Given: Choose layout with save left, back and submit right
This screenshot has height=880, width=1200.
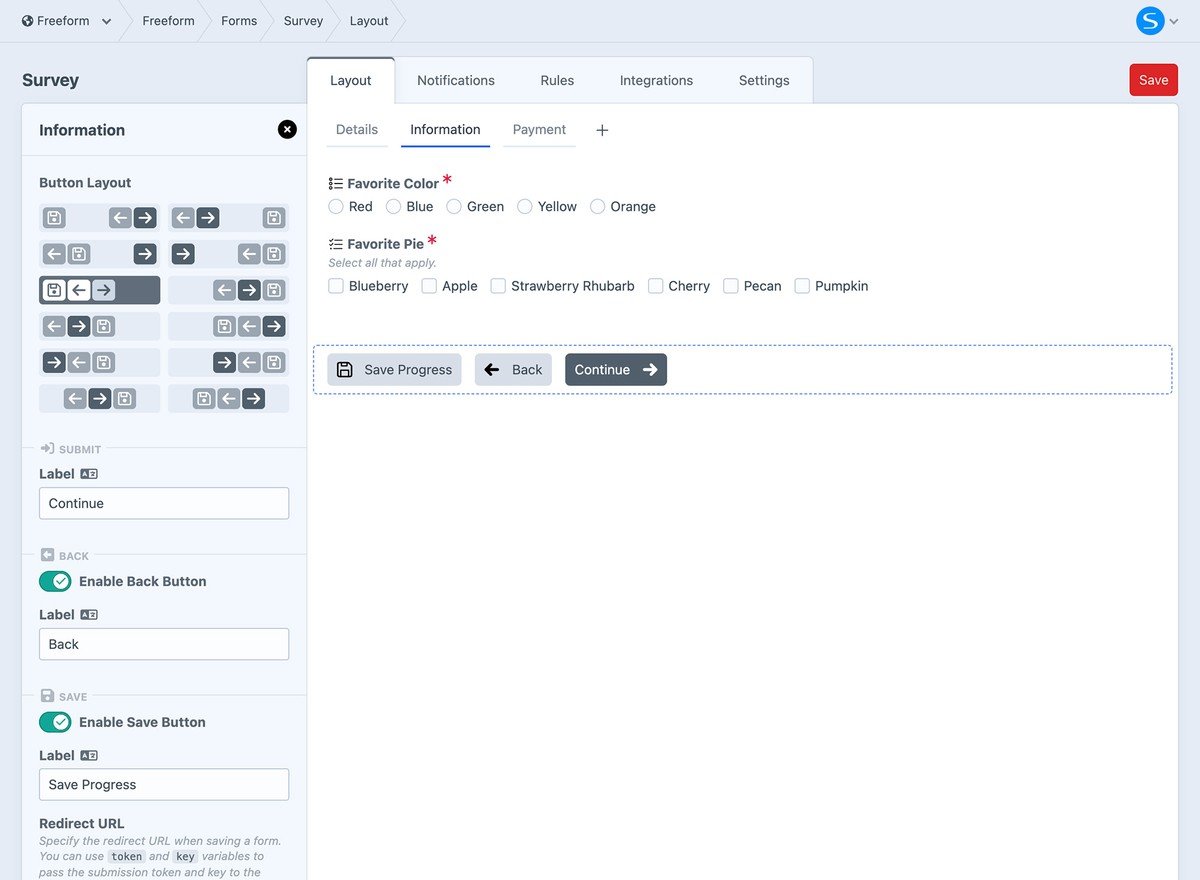Looking at the screenshot, I should coord(100,218).
